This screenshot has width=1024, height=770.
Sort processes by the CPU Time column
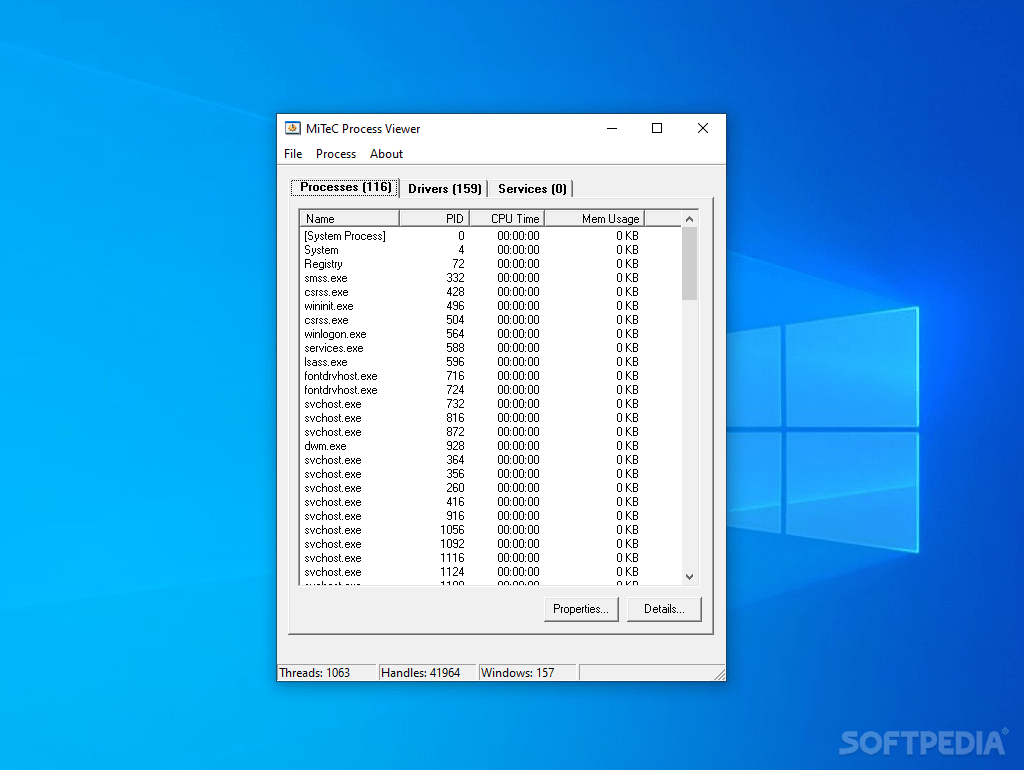(x=512, y=217)
